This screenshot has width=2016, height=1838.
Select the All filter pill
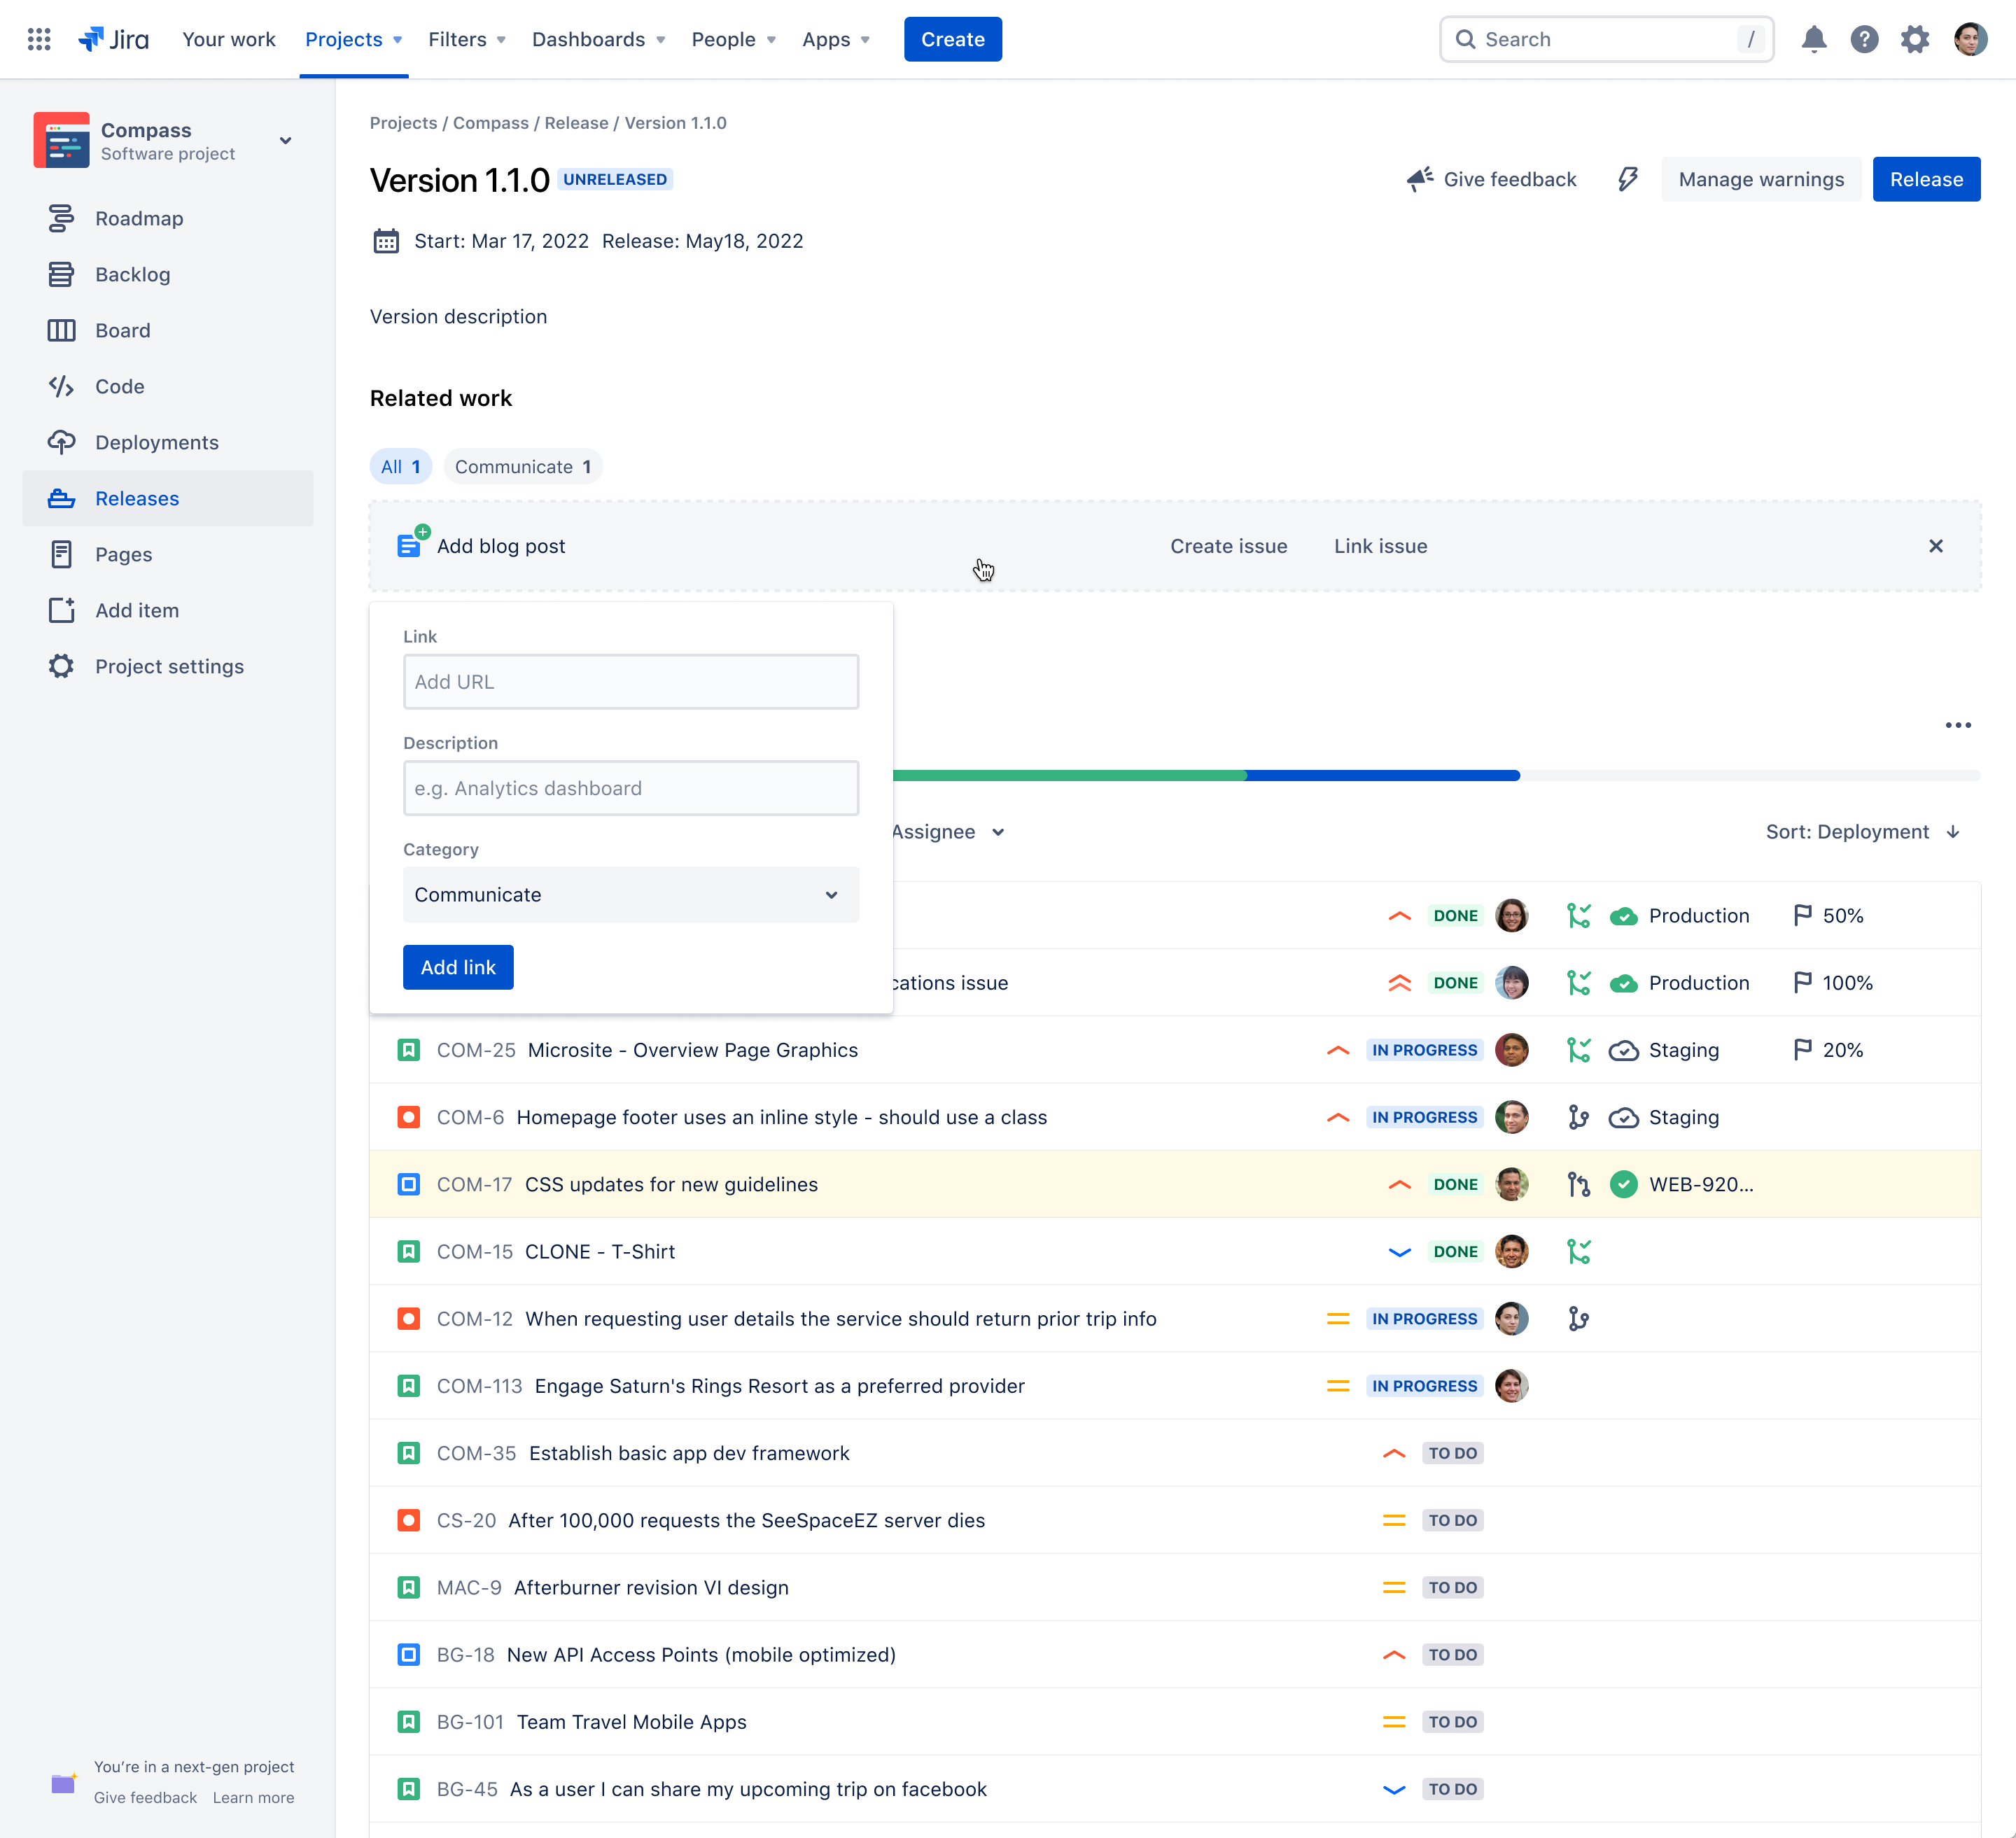[400, 466]
